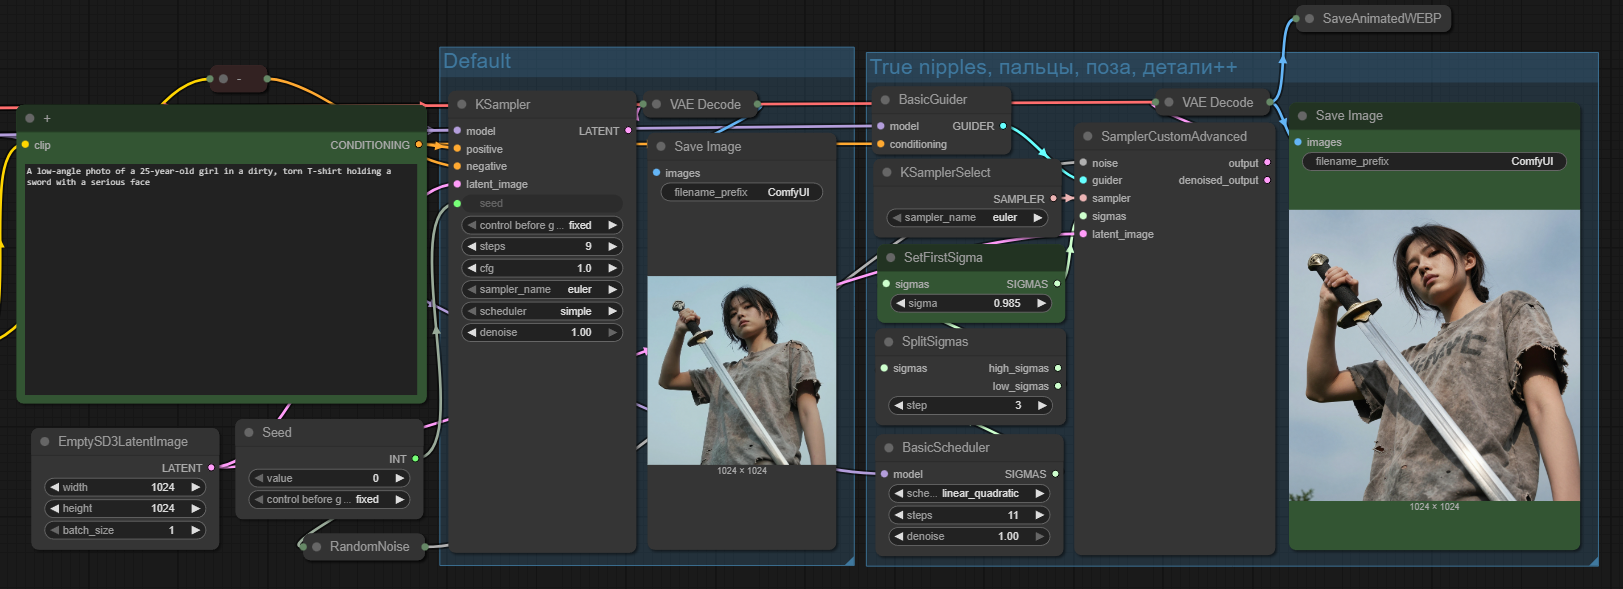
Task: Collapse the EmptySD3LatentImage node title dot
Action: tap(45, 442)
